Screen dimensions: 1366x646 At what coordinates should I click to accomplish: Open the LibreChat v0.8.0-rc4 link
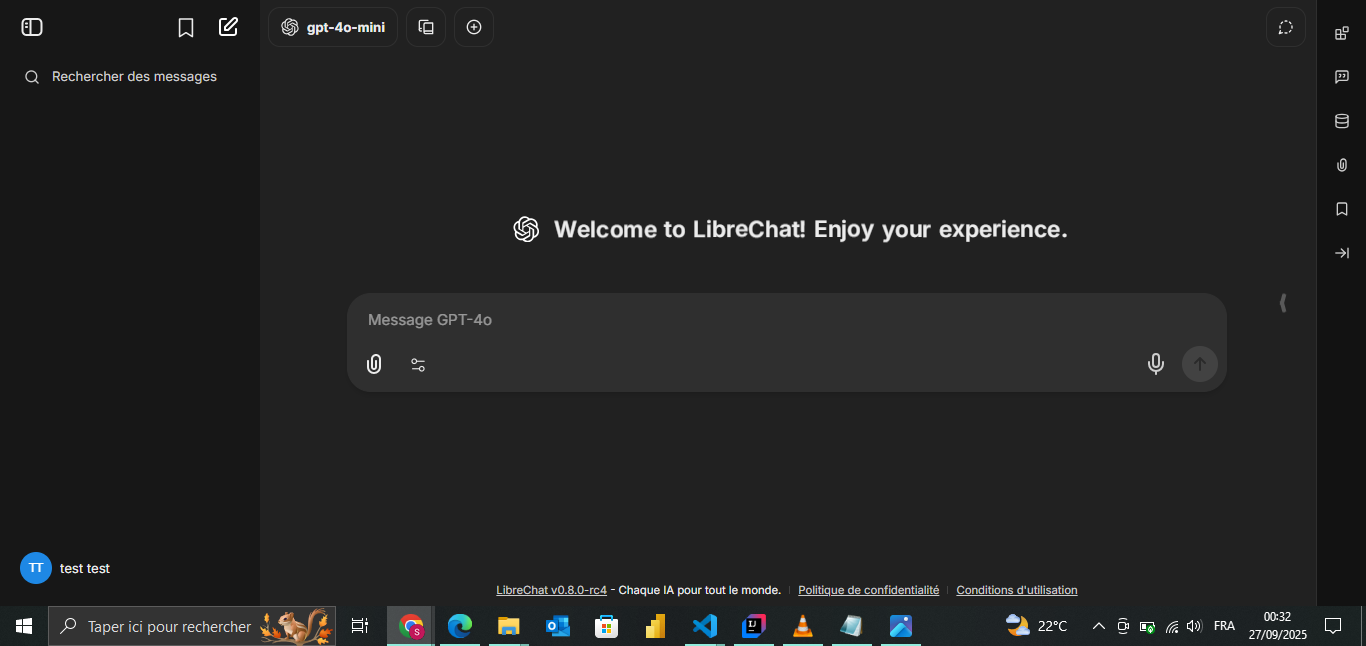[551, 590]
